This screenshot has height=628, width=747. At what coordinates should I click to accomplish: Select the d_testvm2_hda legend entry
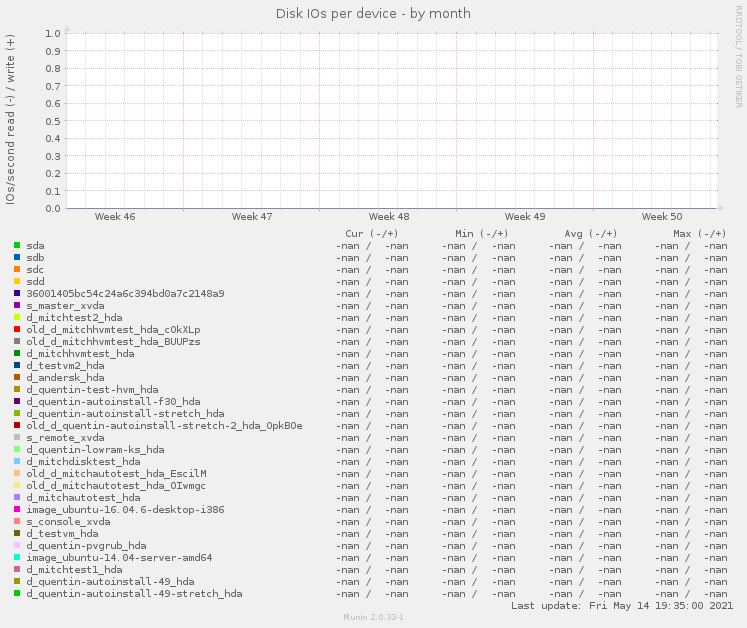(x=65, y=365)
